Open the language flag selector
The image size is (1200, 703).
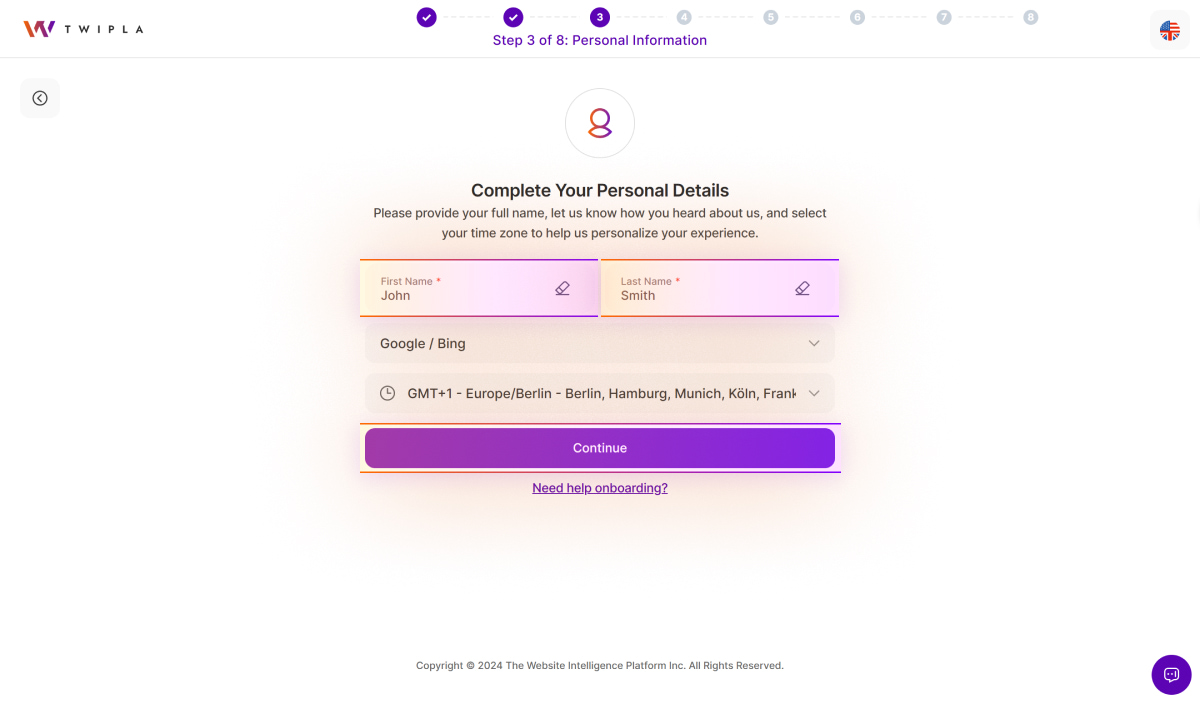[1169, 30]
